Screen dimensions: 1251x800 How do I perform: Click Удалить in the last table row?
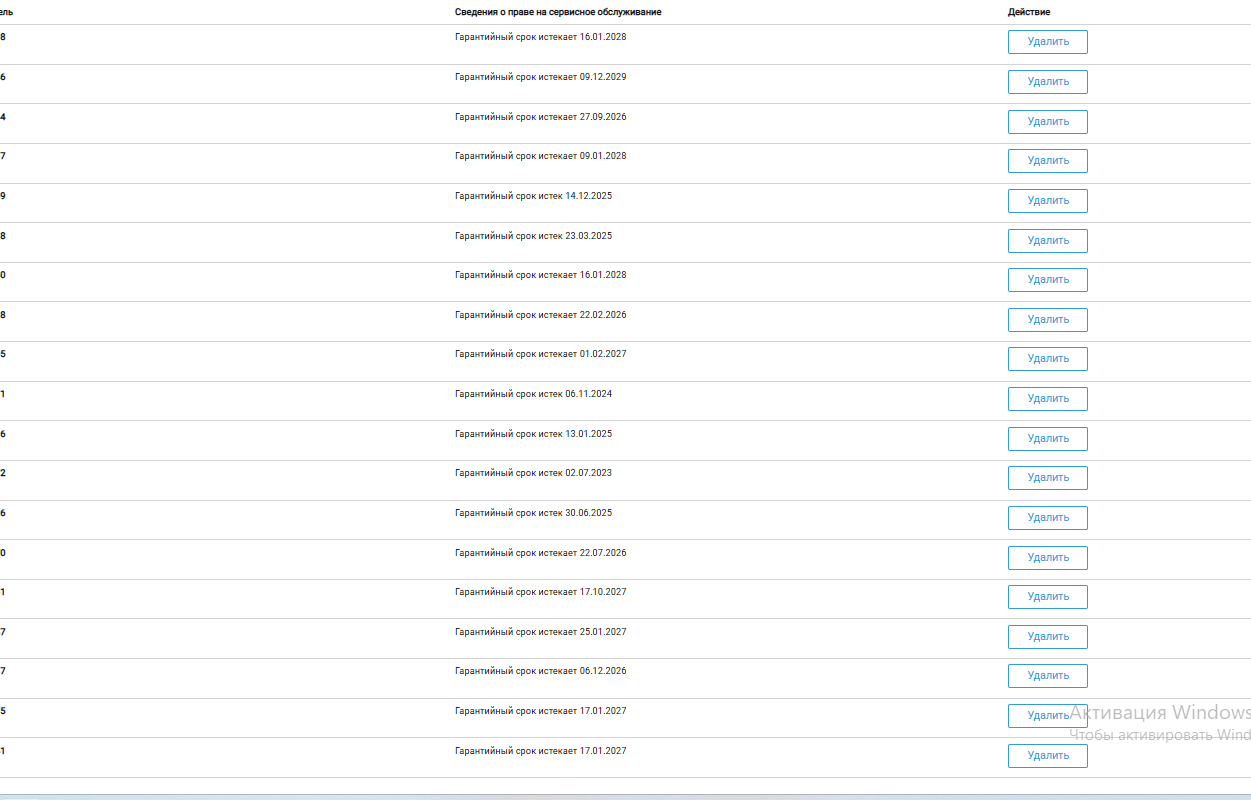click(1047, 756)
